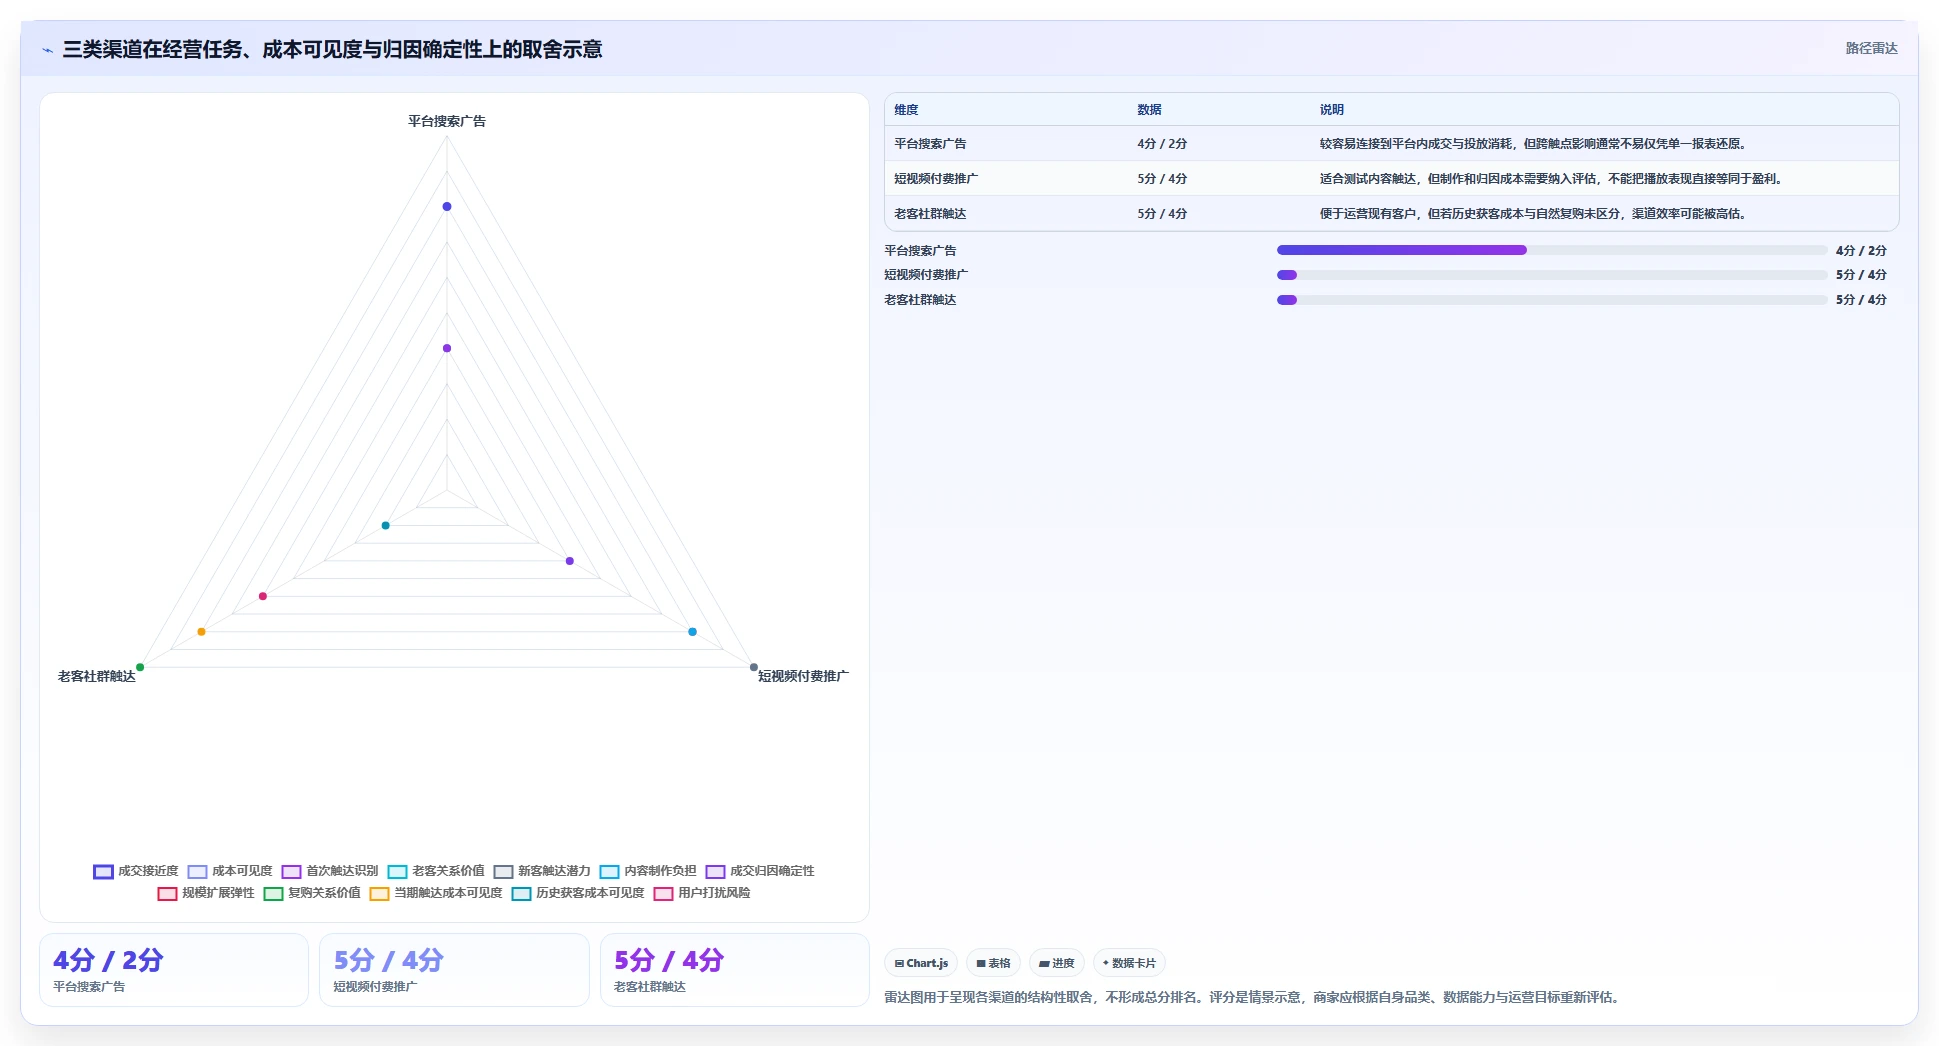The height and width of the screenshot is (1046, 1939).
Task: Open the 4分 / 2分 平台搜索广告 card
Action: coord(174,970)
